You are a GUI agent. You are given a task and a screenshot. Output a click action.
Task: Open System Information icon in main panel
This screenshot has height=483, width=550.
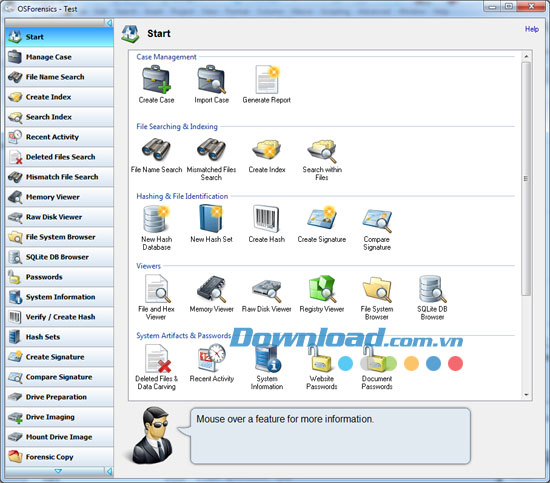268,358
